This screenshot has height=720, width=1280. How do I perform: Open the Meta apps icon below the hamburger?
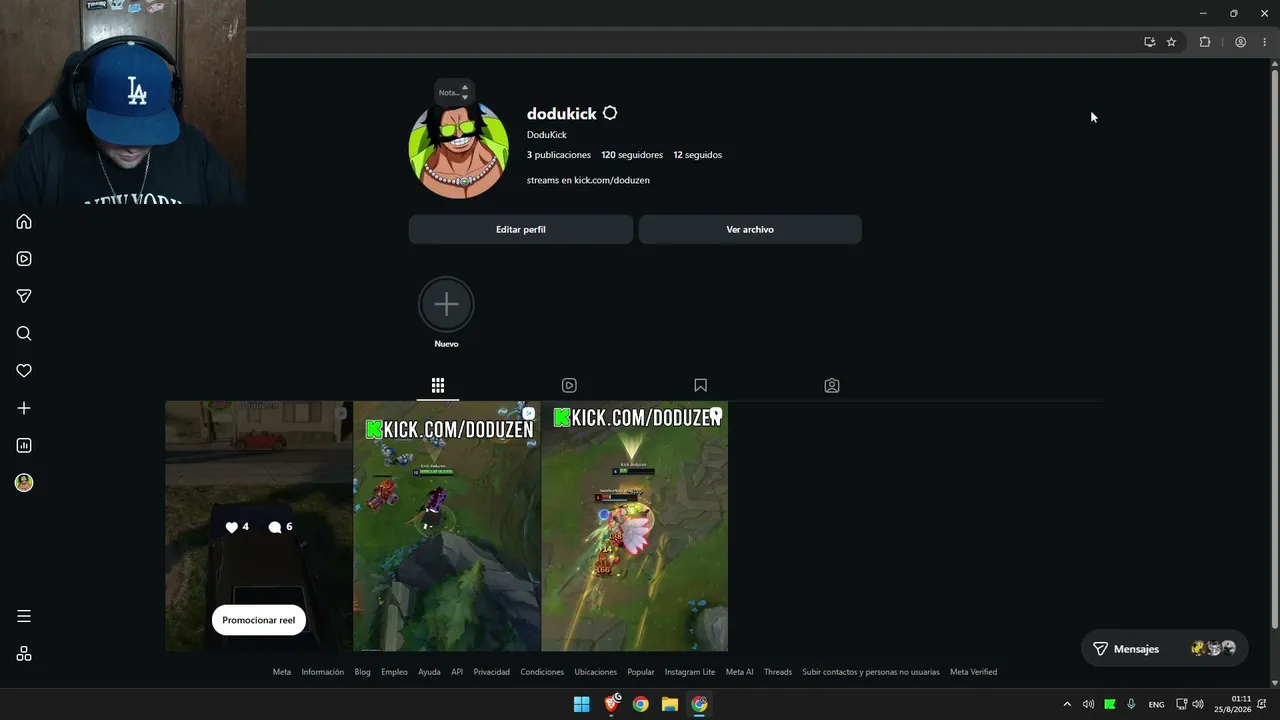tap(24, 654)
